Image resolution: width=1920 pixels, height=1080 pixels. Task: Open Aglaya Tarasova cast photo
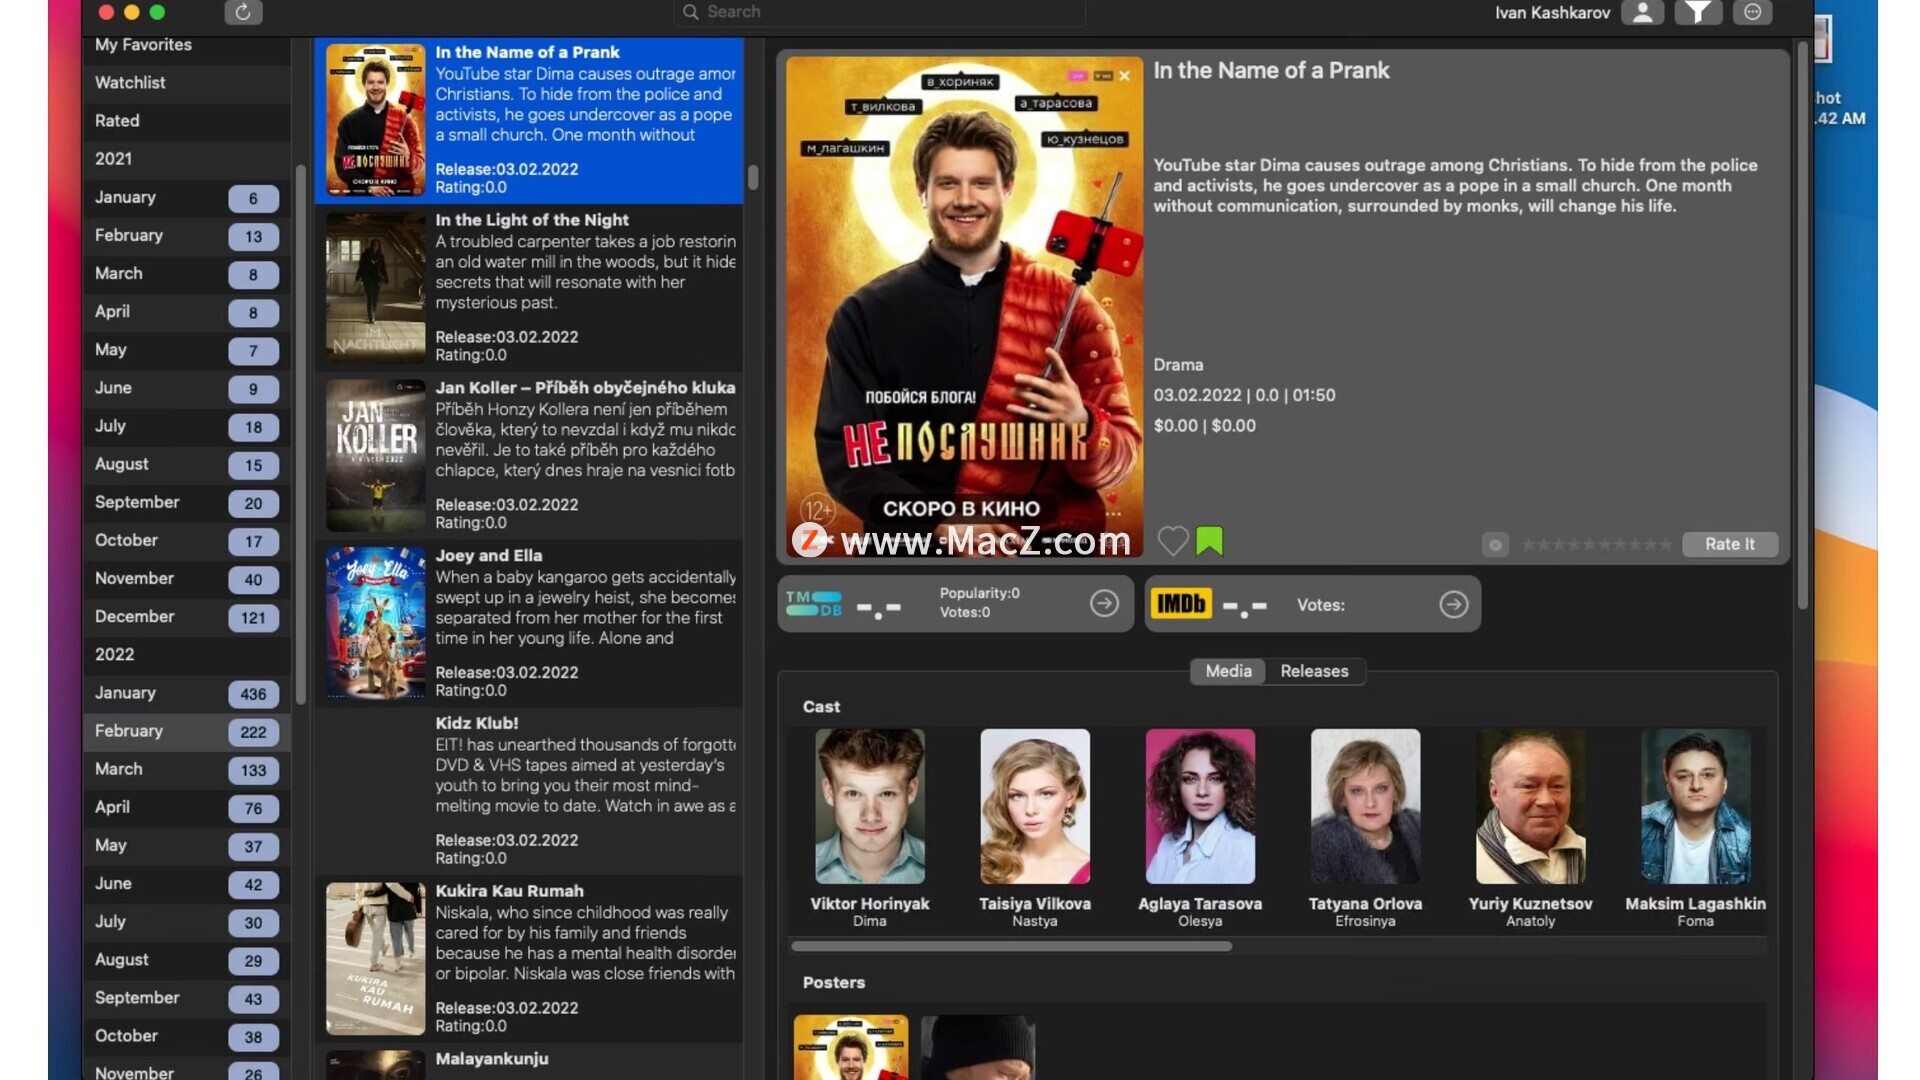1200,806
